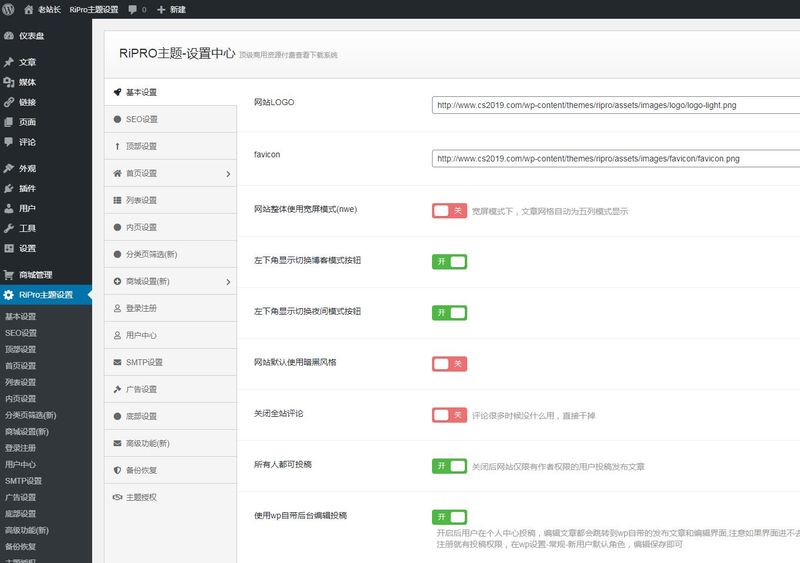The image size is (800, 563).
Task: Open the comments bubble icon in admin bar
Action: point(133,10)
